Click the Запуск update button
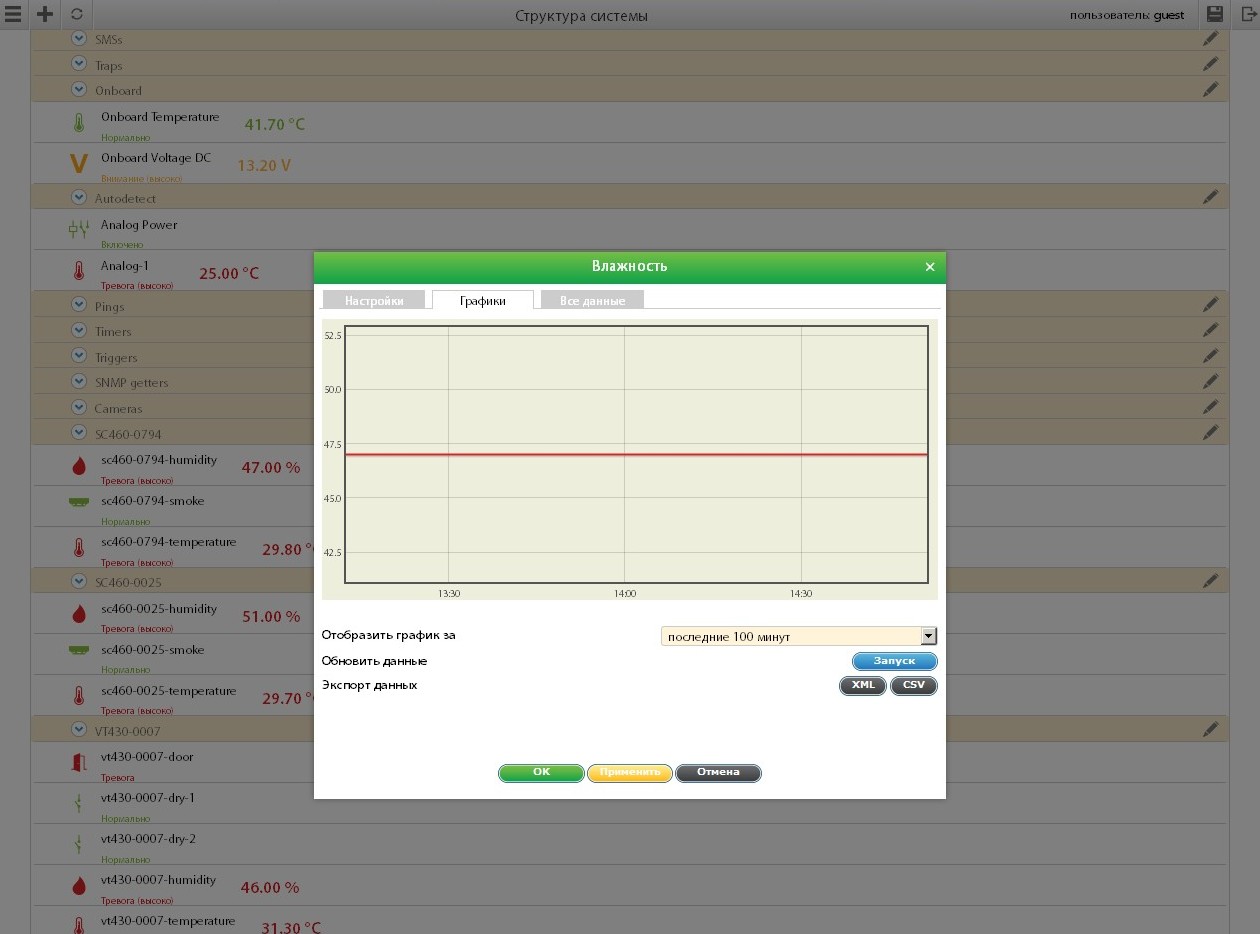1260x934 pixels. pyautogui.click(x=895, y=661)
